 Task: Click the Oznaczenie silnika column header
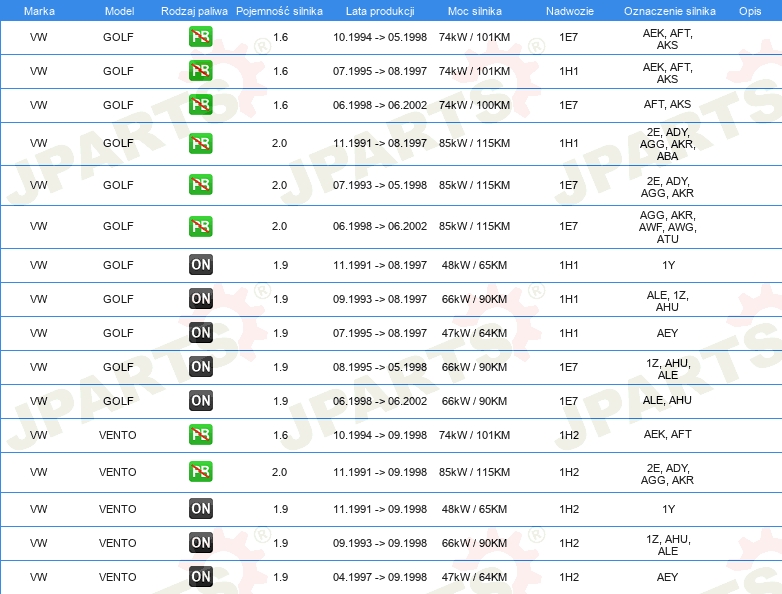click(669, 11)
